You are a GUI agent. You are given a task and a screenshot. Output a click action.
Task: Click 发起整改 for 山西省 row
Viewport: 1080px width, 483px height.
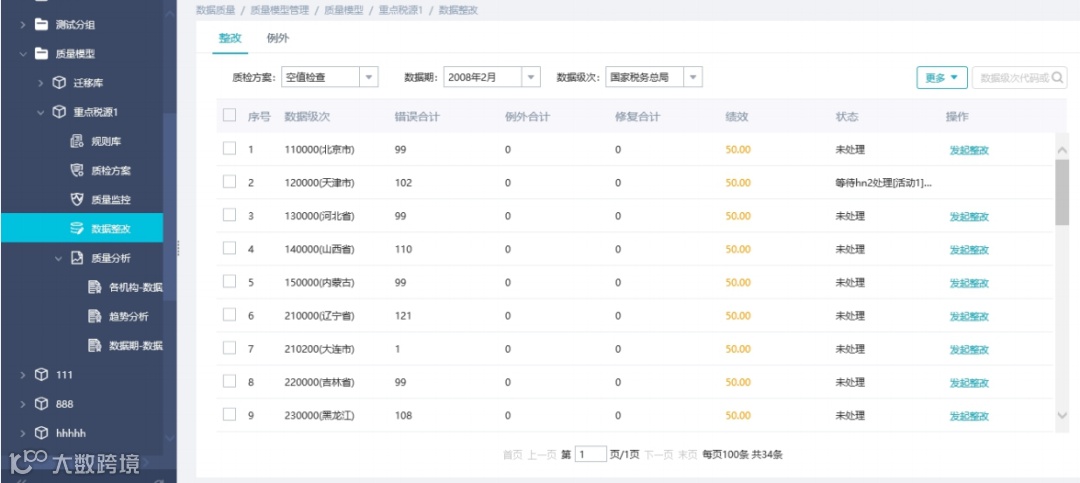pyautogui.click(x=969, y=249)
